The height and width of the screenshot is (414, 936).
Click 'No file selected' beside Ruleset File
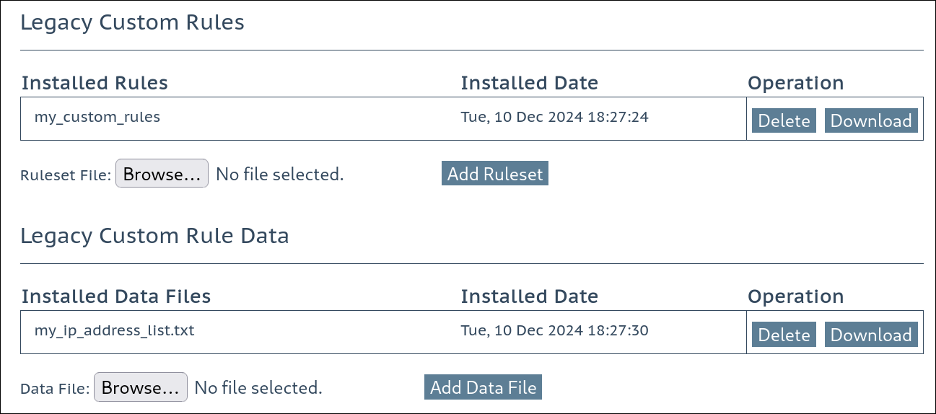(x=280, y=174)
